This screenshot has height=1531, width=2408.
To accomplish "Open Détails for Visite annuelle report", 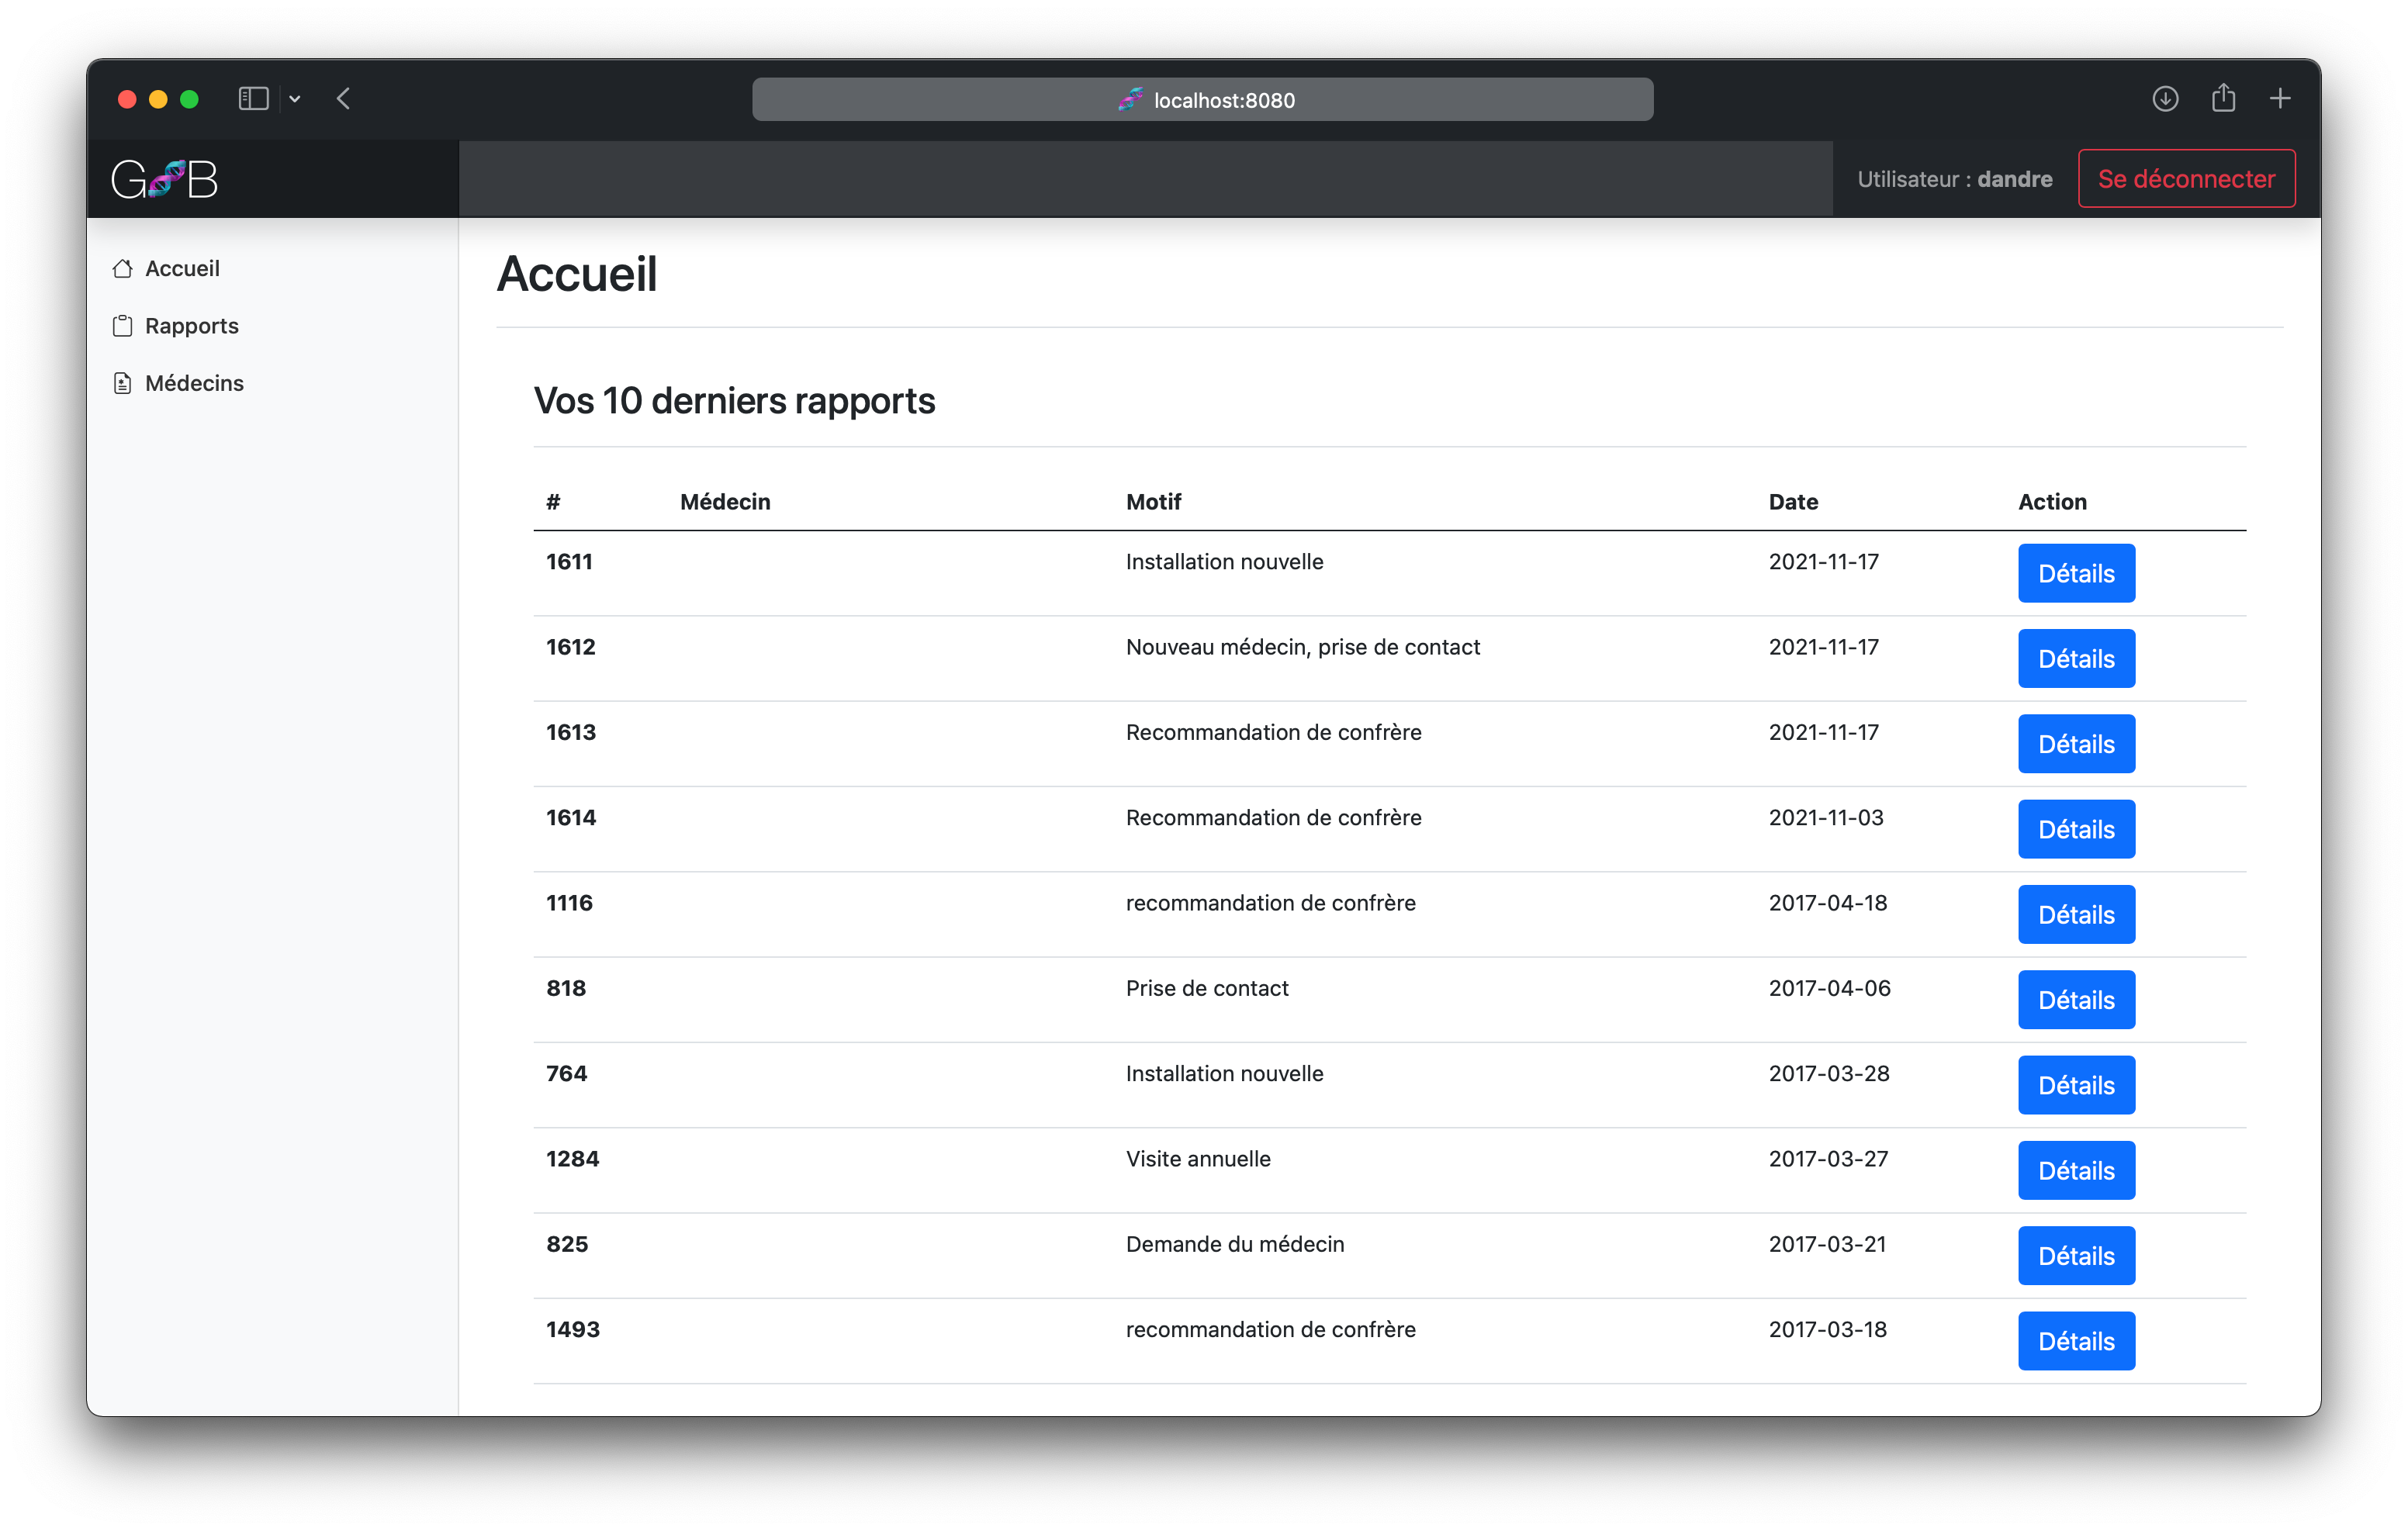I will point(2076,1170).
